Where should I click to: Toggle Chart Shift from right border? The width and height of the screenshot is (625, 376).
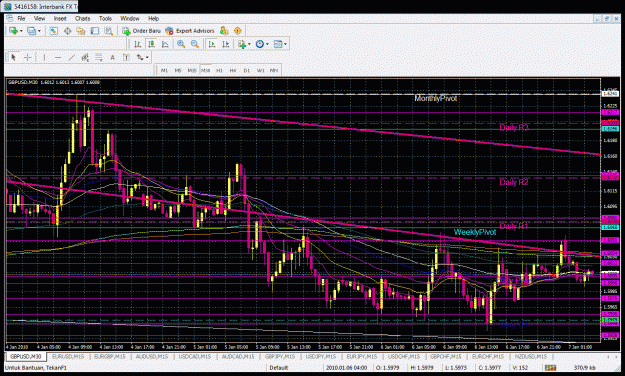pos(225,44)
